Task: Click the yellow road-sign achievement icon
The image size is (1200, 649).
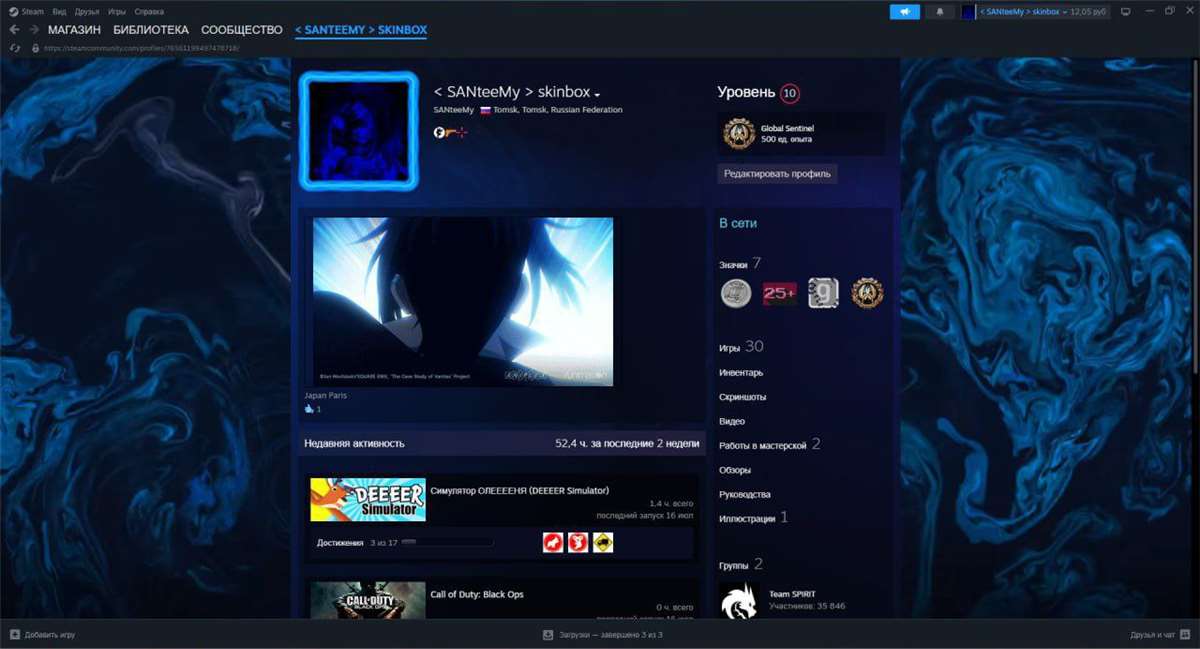Action: pyautogui.click(x=602, y=542)
